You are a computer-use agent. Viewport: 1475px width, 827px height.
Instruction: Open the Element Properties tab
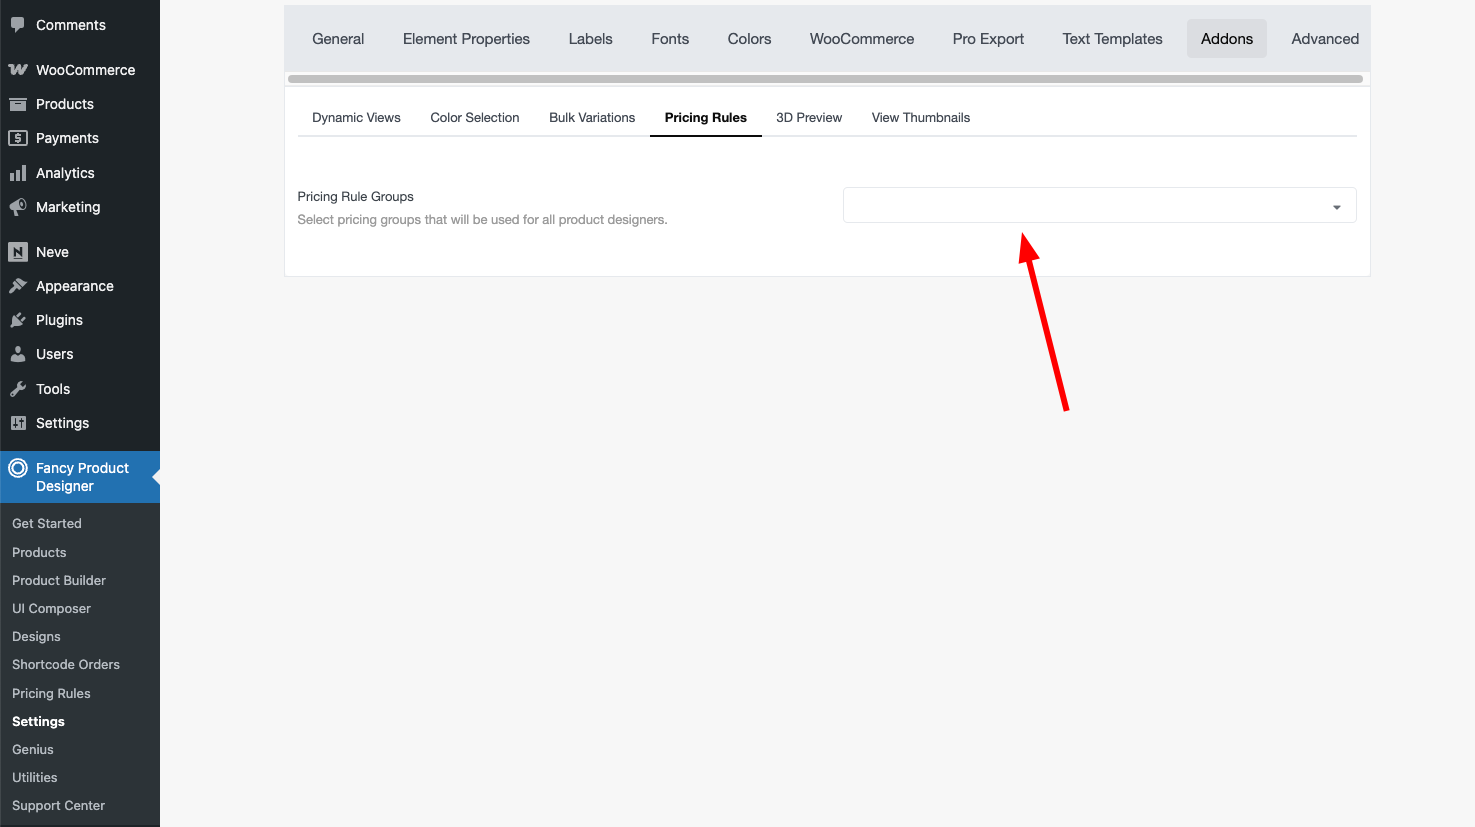tap(466, 39)
